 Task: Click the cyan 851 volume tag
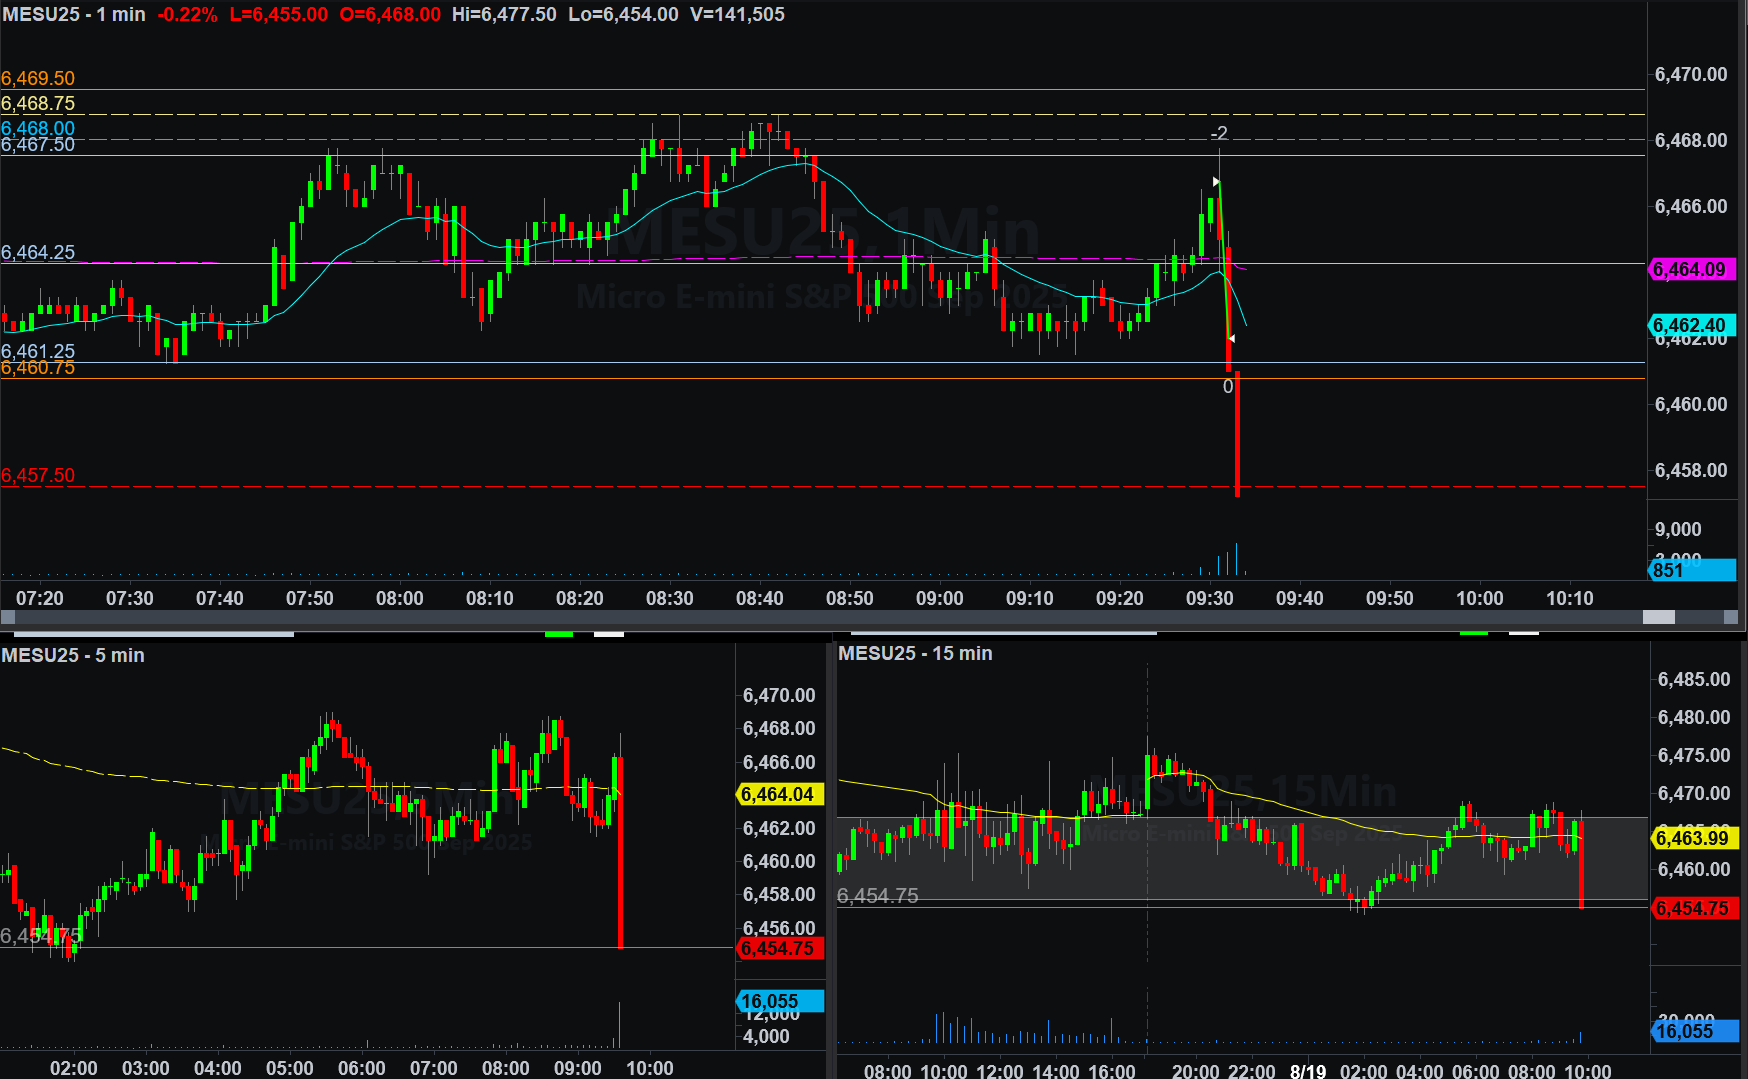pyautogui.click(x=1690, y=570)
